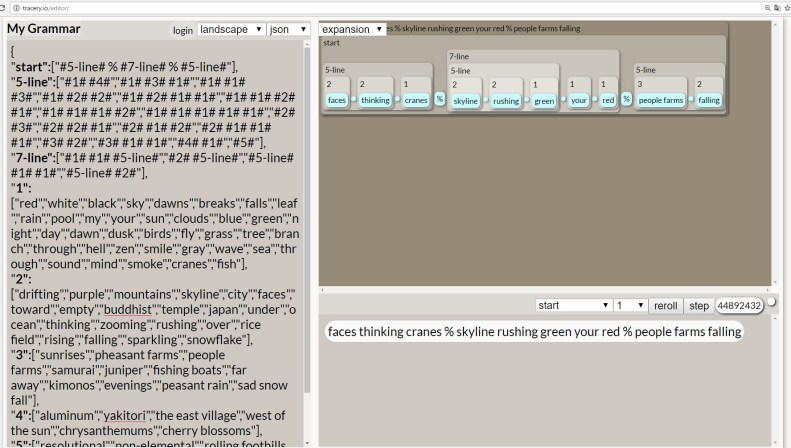Toggle the small circle next to seed
This screenshot has width=791, height=448.
(771, 301)
